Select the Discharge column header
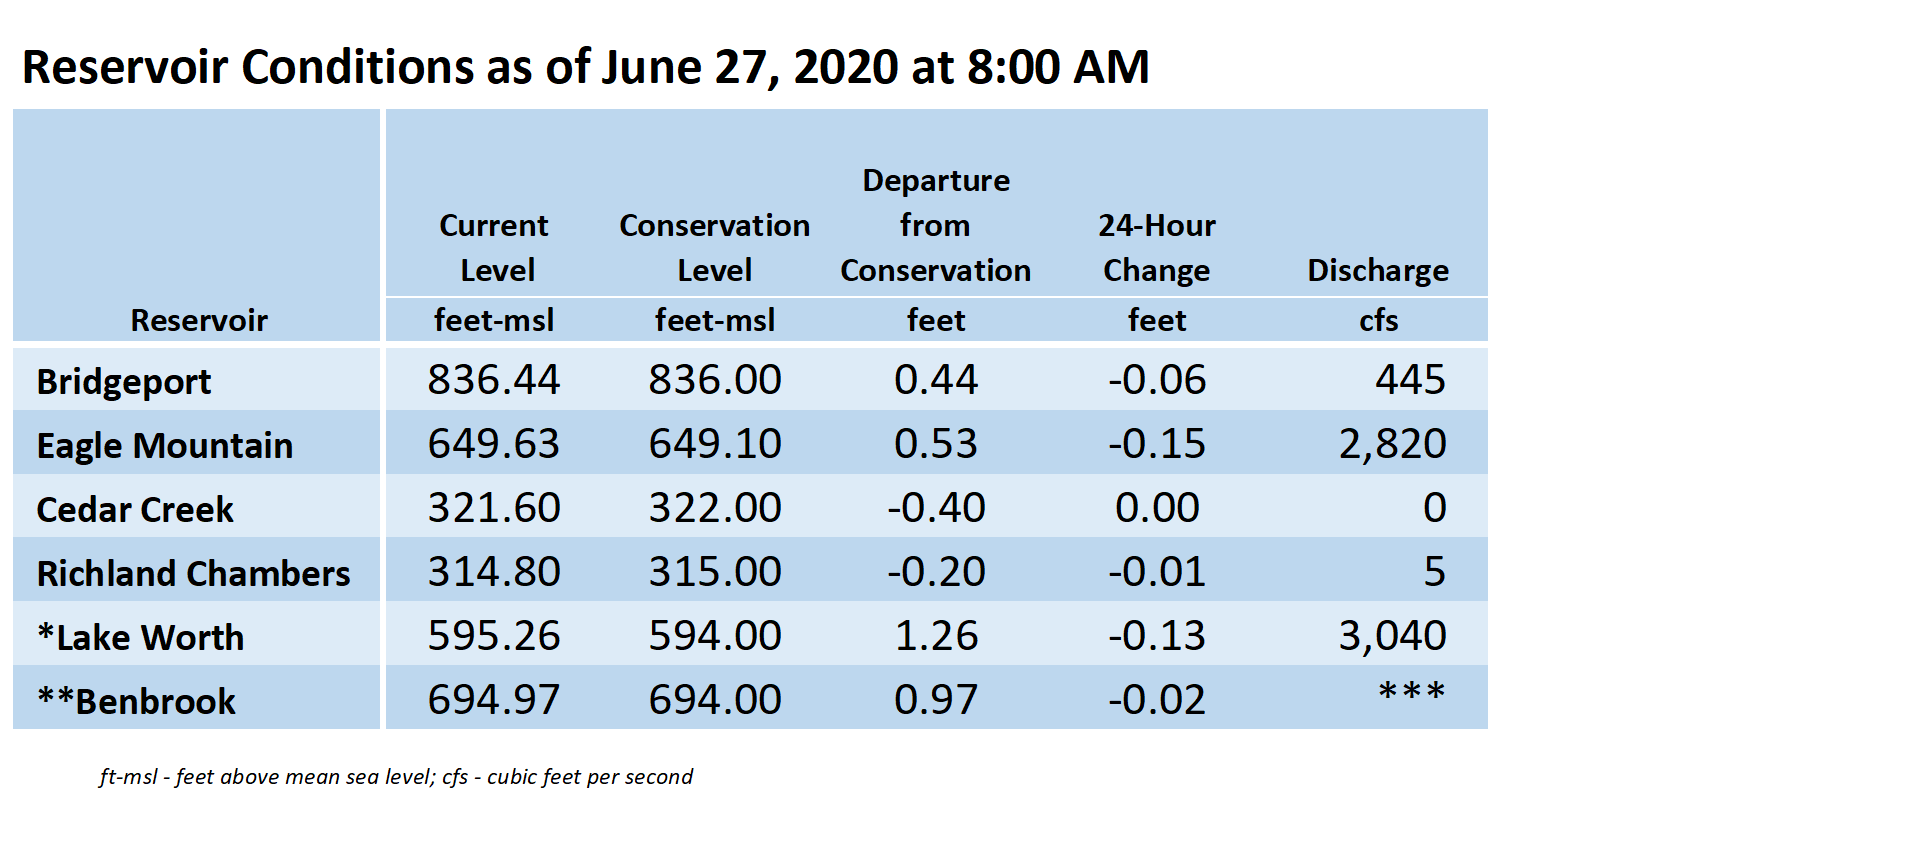The height and width of the screenshot is (866, 1911). click(1378, 271)
